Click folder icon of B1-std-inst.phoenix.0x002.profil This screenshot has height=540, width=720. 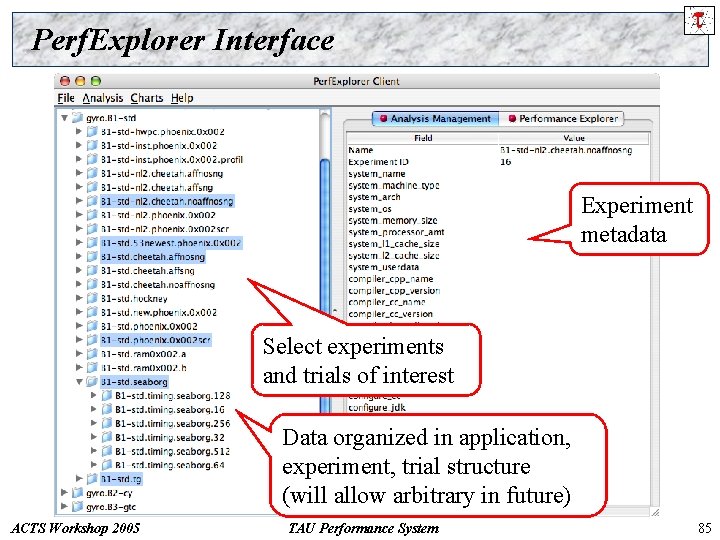click(92, 159)
